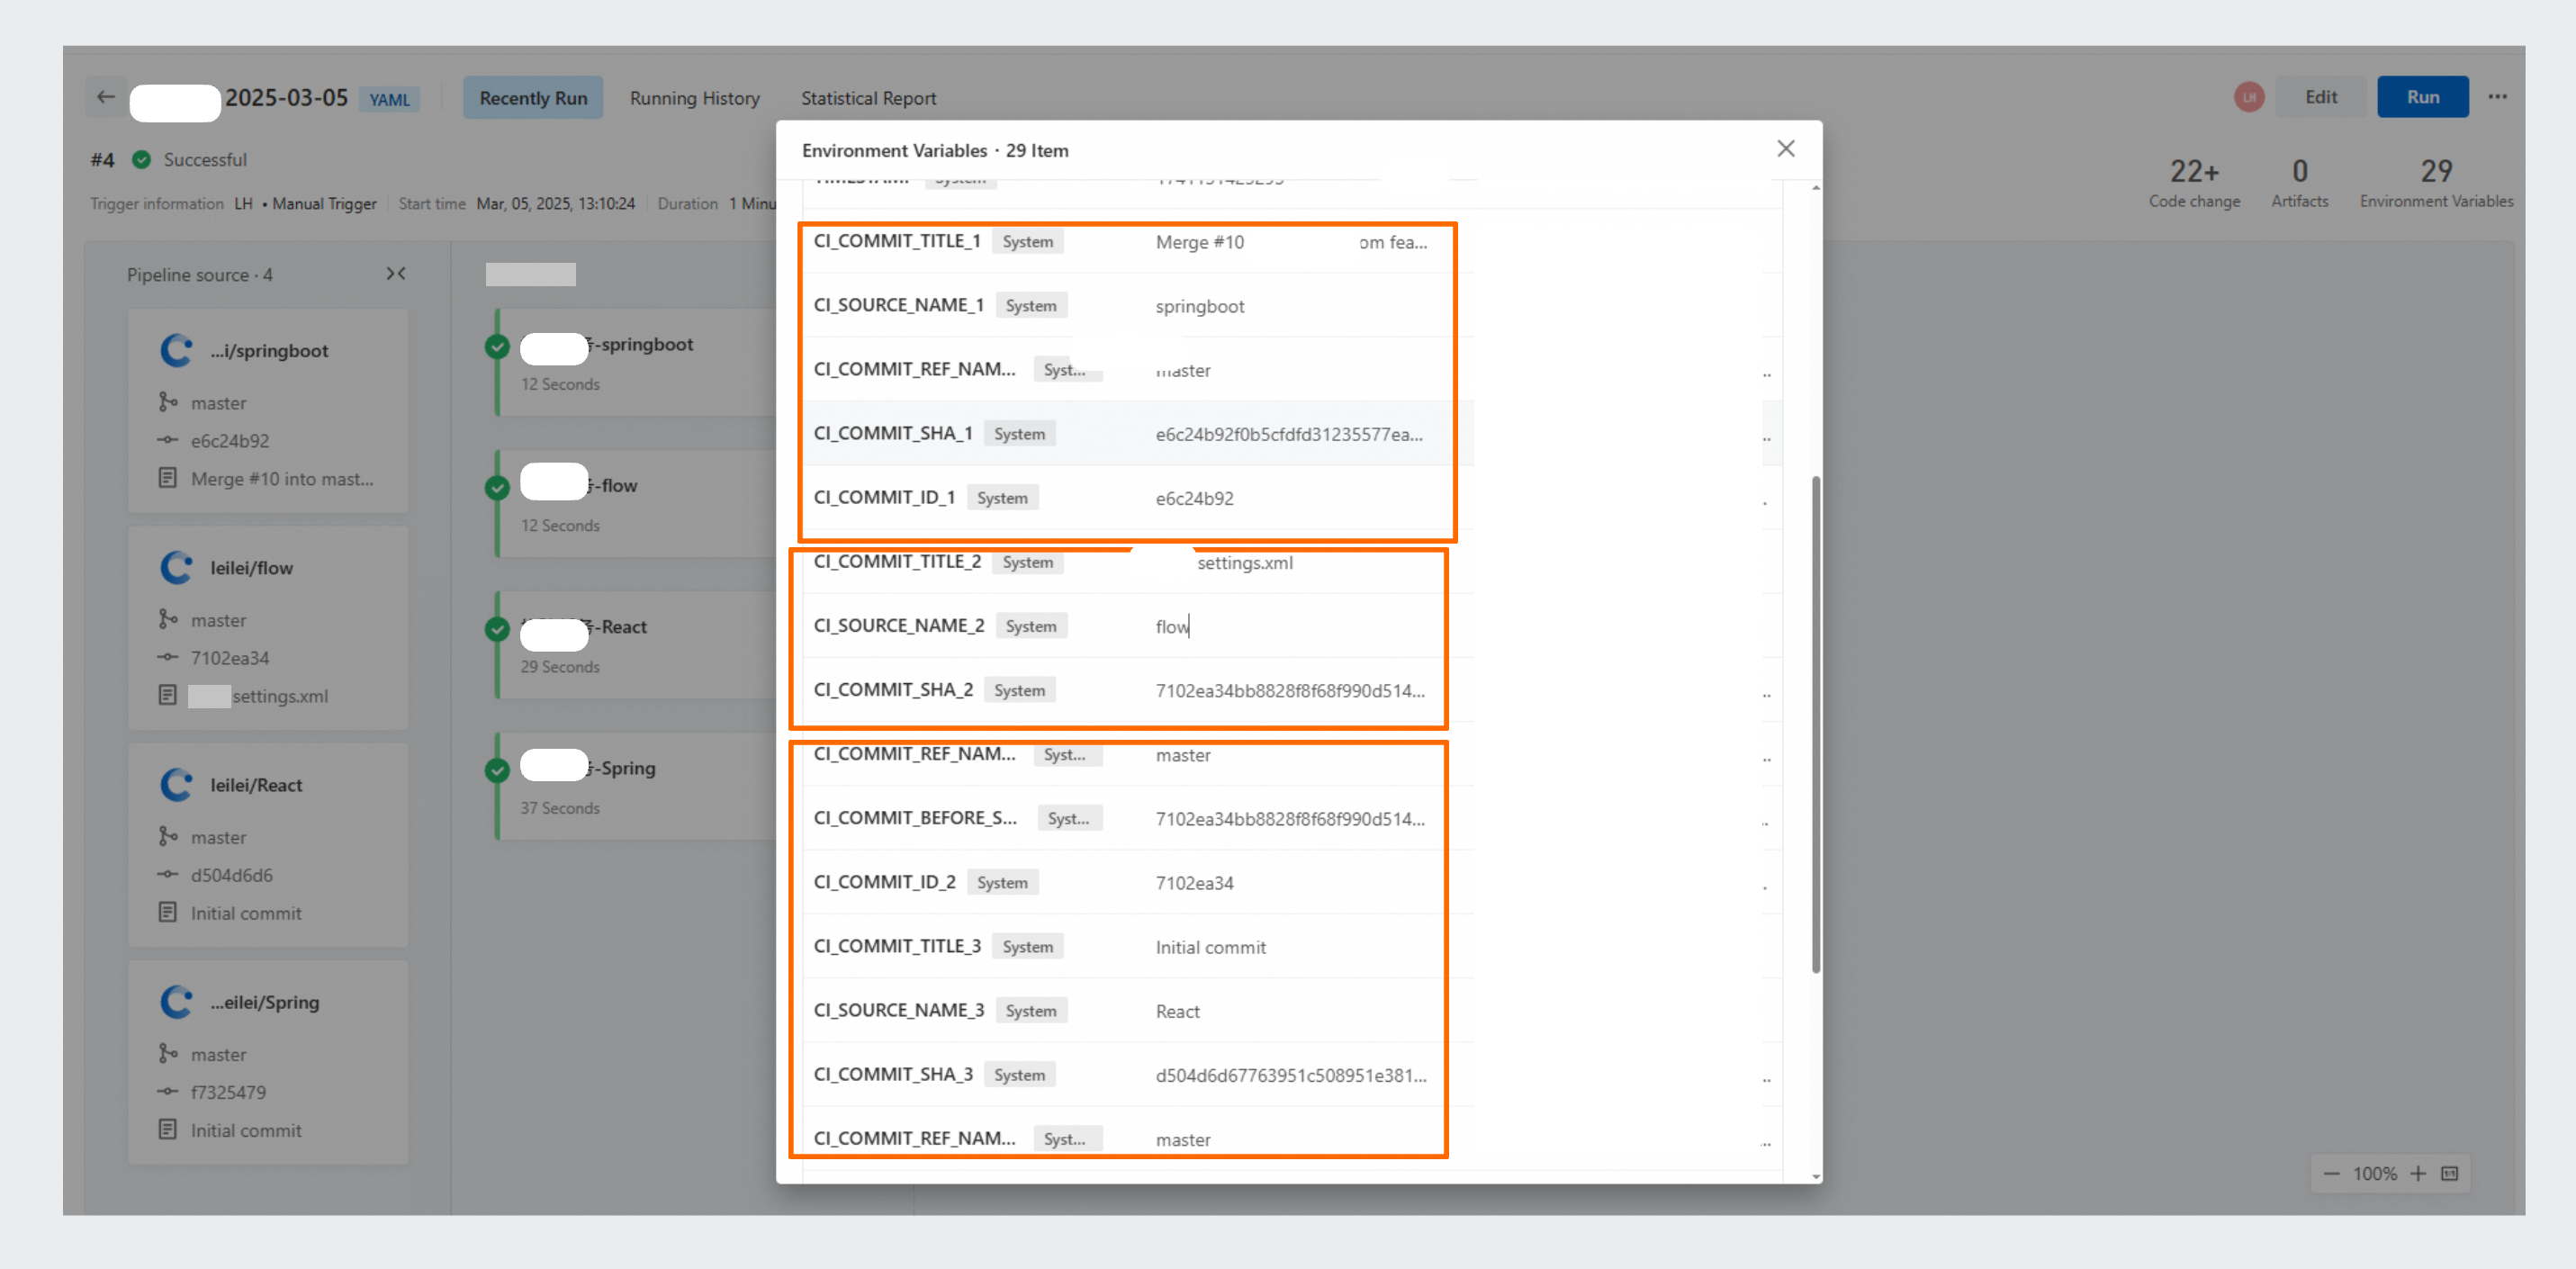
Task: Click the back arrow icon
Action: click(106, 97)
